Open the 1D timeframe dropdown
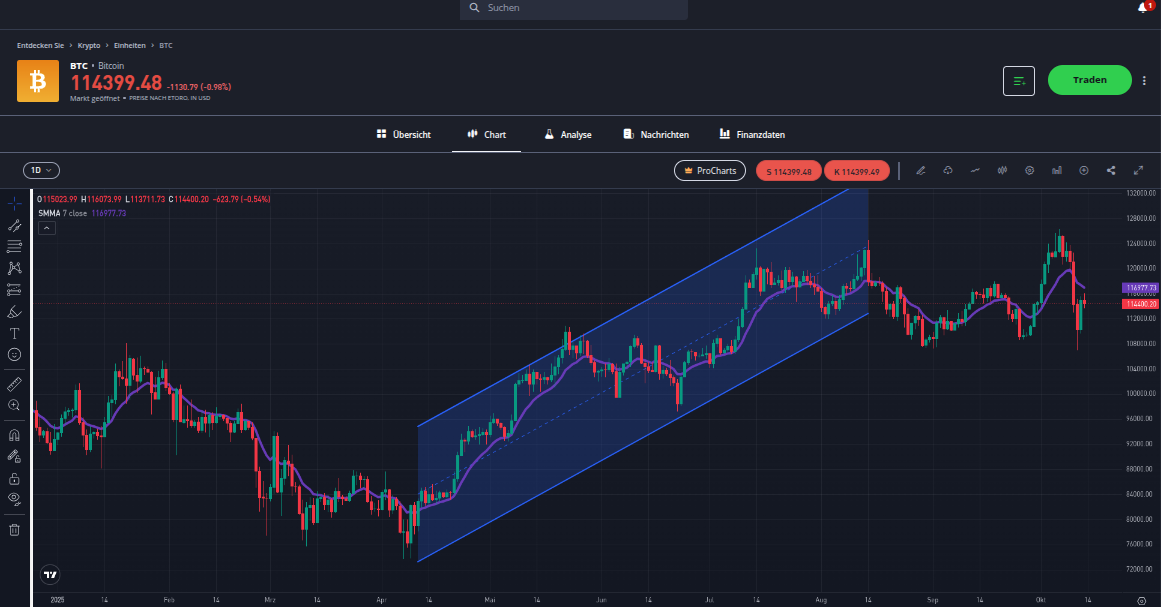Screen dimensions: 1161x607 [42, 171]
